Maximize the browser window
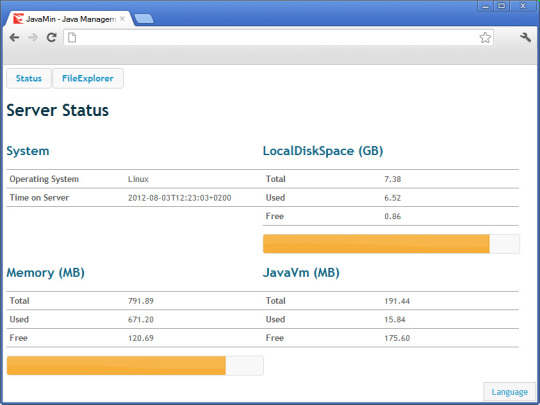Screen dimensions: 540x405 [x=502, y=6]
